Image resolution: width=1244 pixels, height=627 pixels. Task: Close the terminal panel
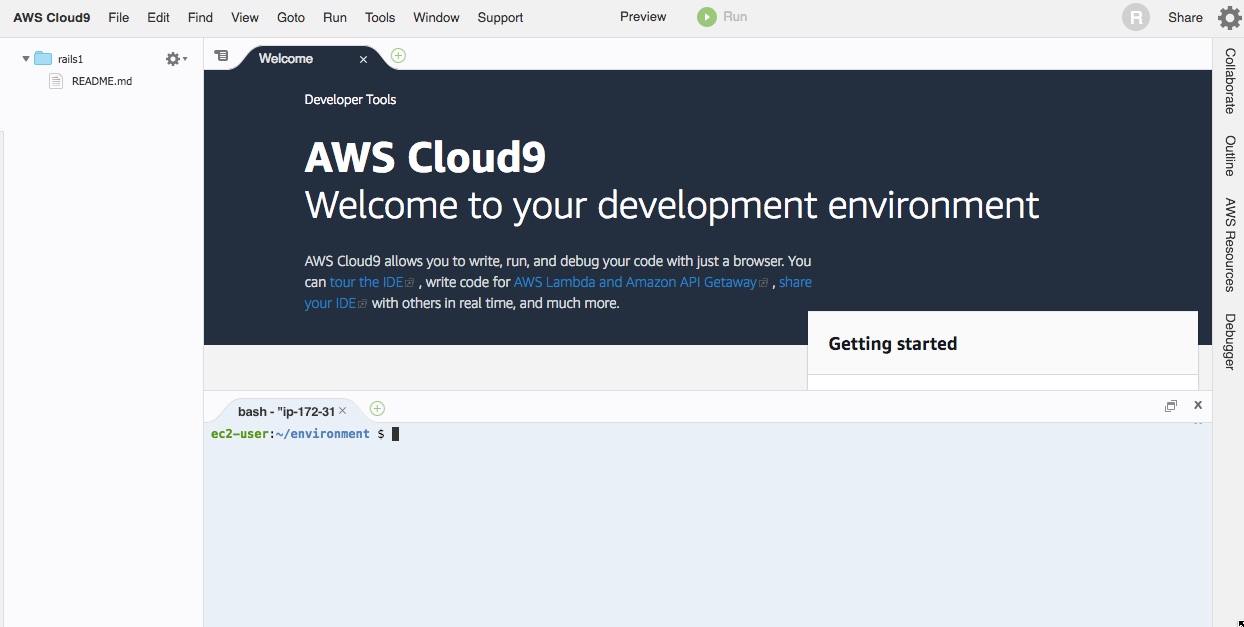(x=1198, y=405)
